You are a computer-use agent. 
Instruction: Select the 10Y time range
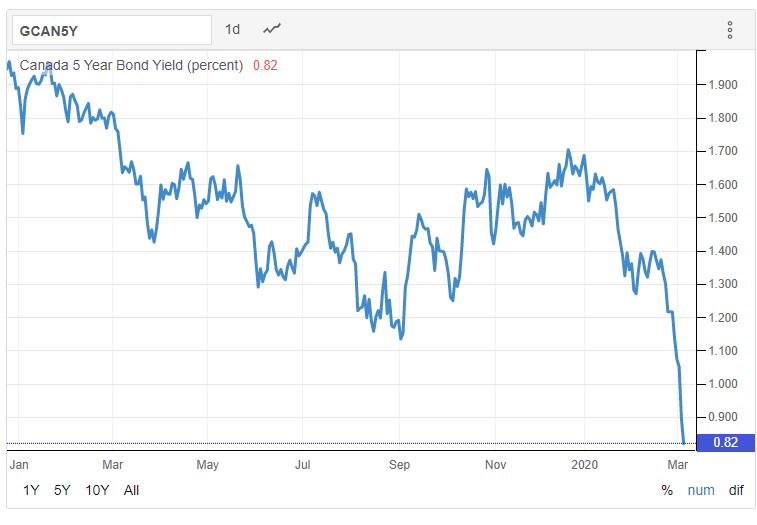coord(97,490)
